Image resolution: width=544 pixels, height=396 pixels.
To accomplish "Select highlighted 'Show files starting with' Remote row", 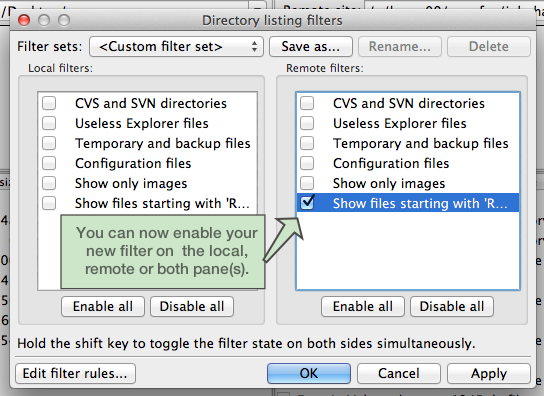I will pyautogui.click(x=408, y=203).
